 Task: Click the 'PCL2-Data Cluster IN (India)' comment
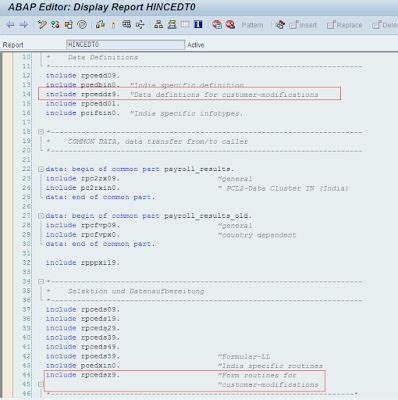coord(283,188)
